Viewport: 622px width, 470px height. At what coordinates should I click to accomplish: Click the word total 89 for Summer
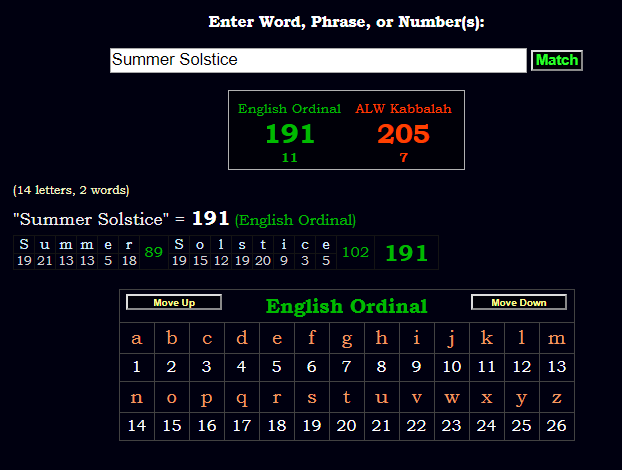(153, 253)
